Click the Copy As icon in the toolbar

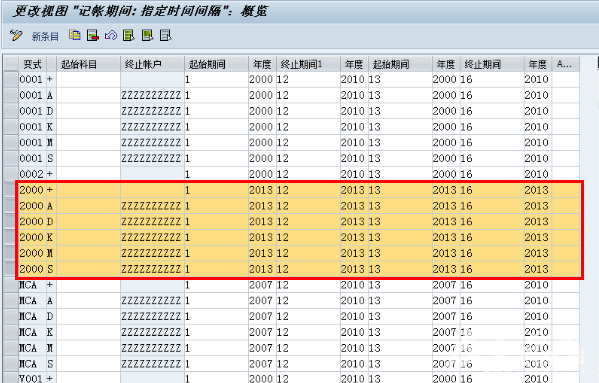pyautogui.click(x=74, y=35)
